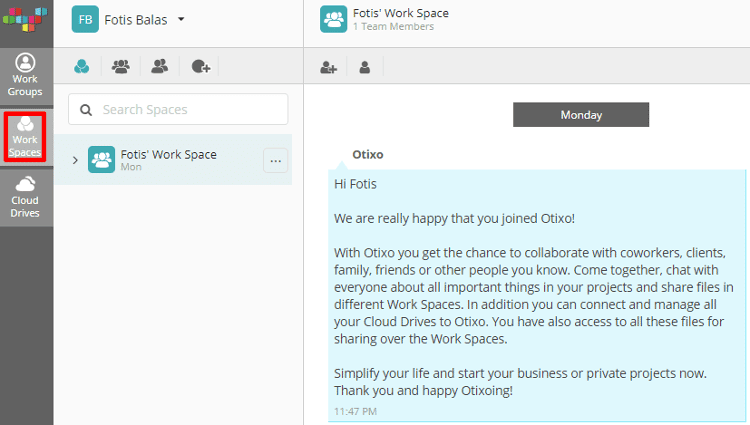The image size is (750, 425).
Task: Click the single person members icon
Action: coord(364,67)
